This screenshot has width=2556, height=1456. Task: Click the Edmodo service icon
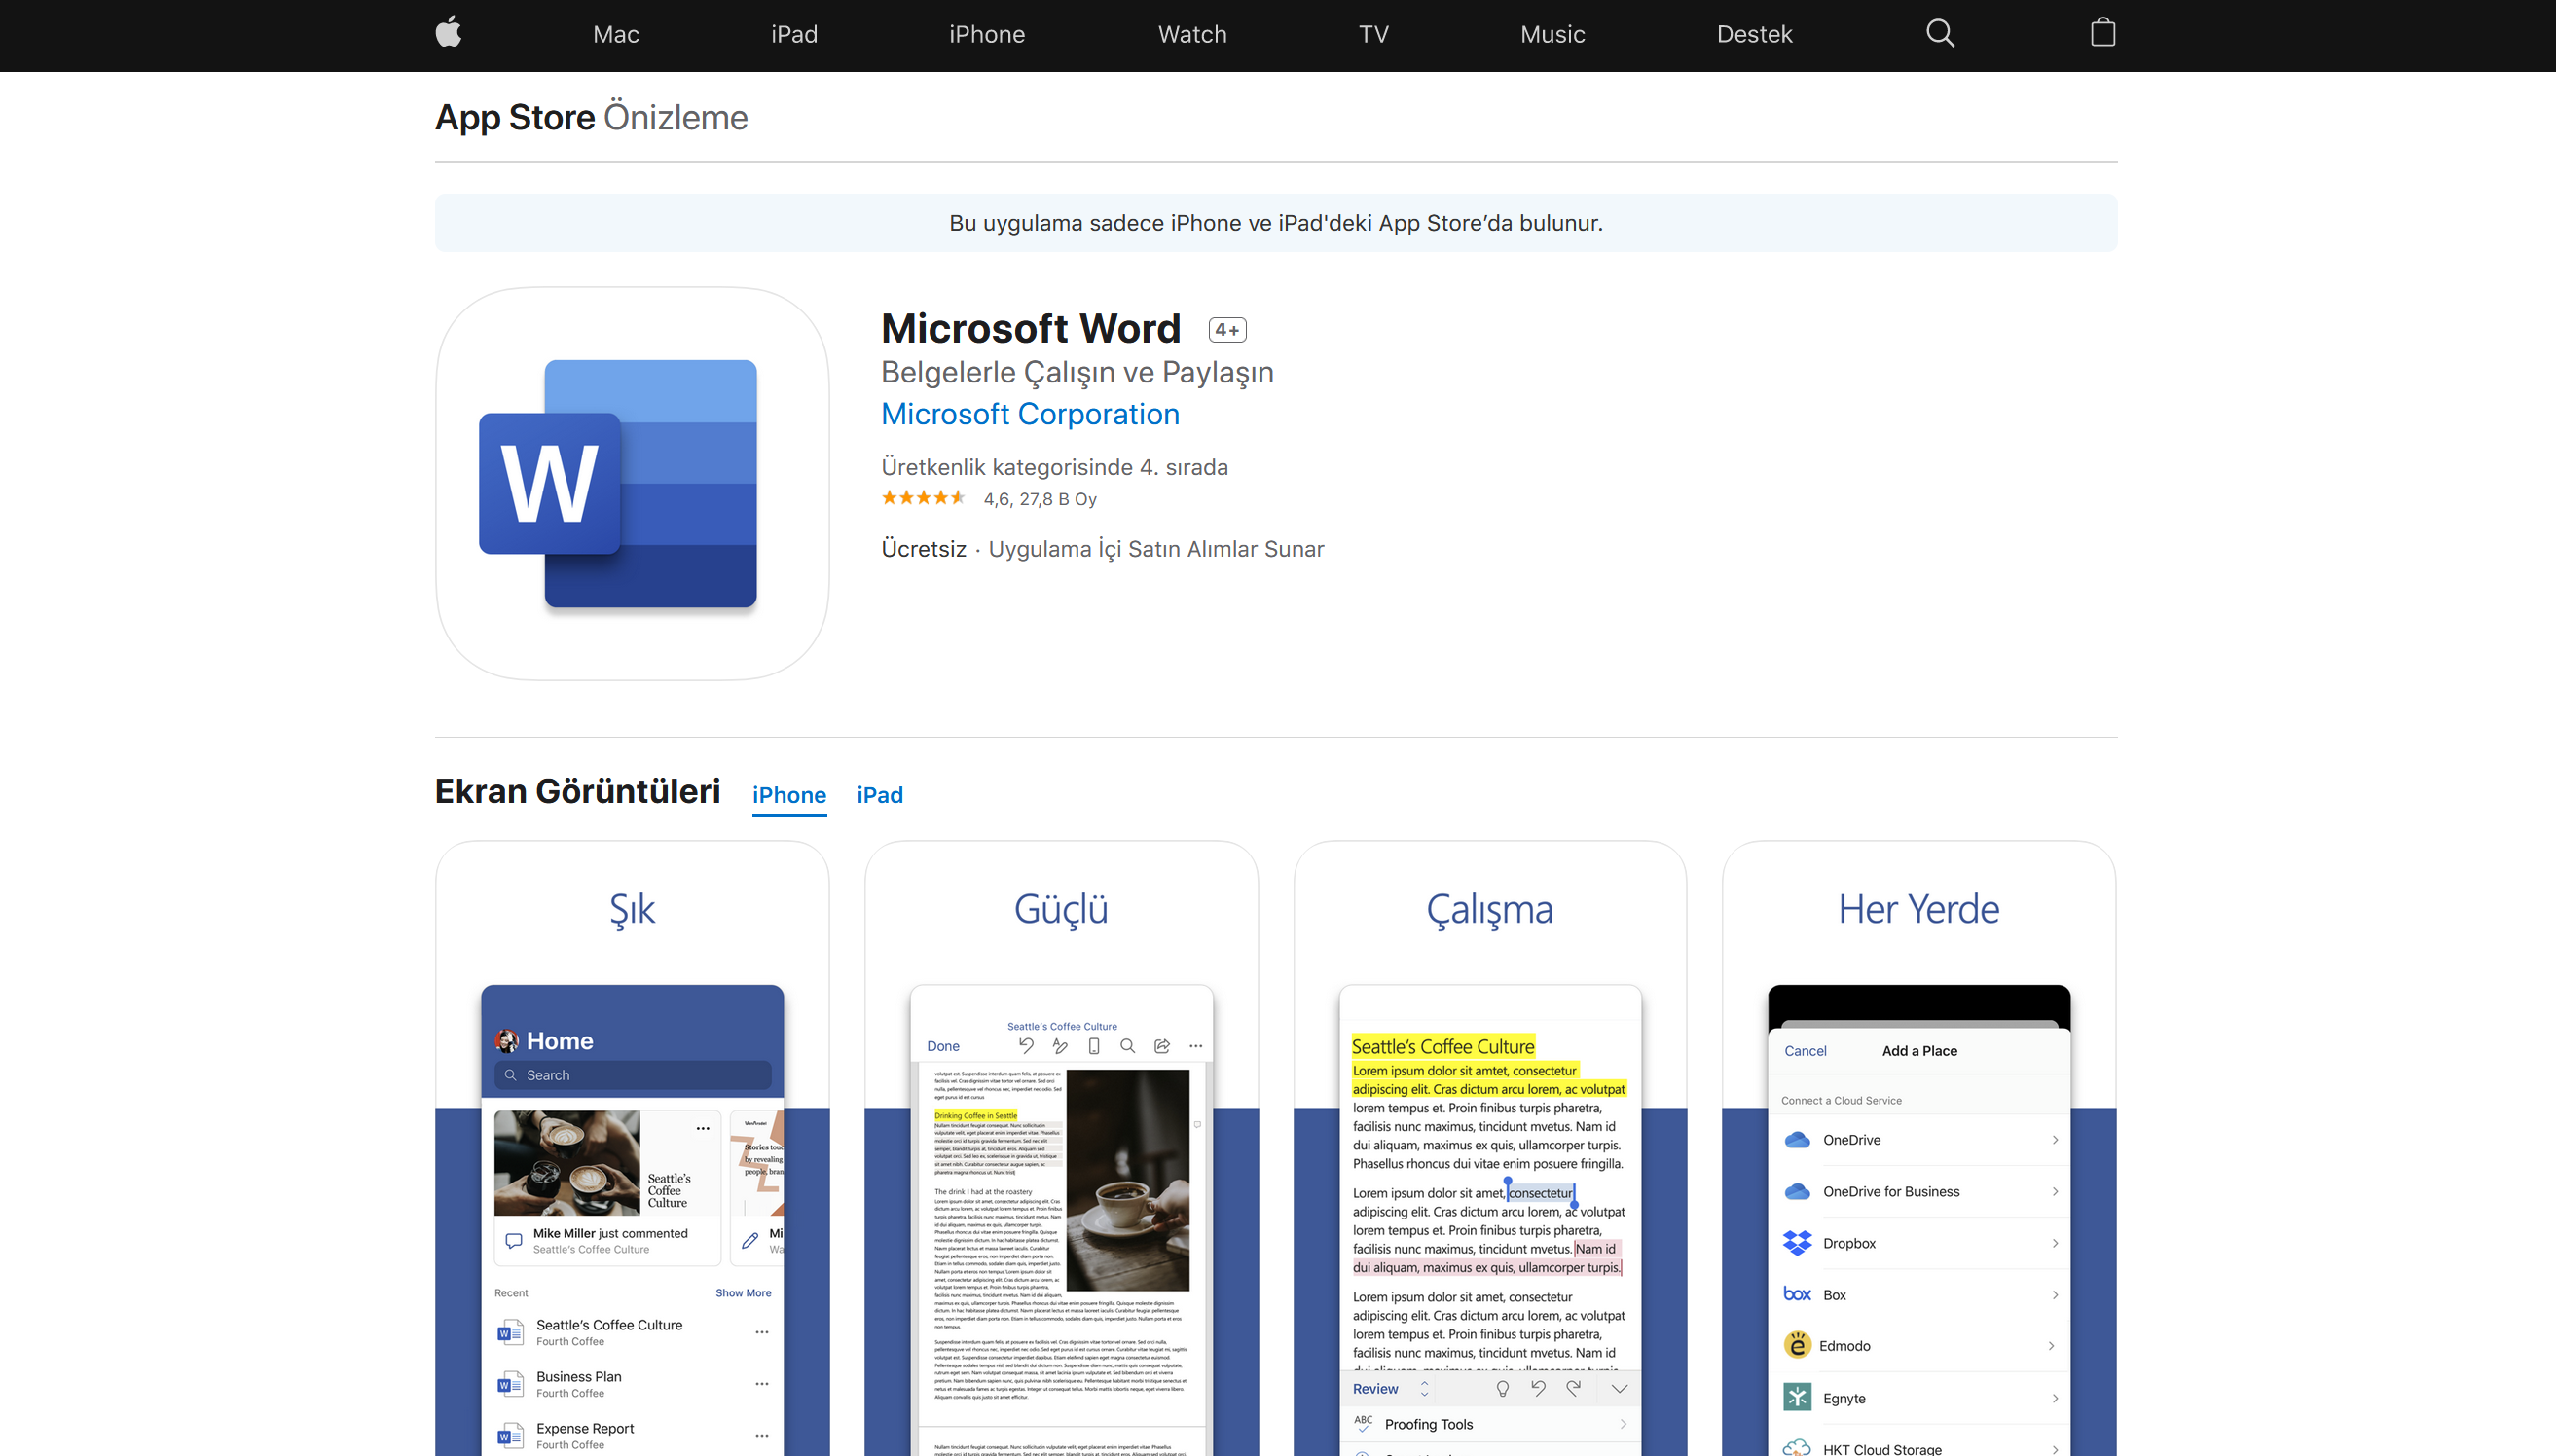pos(1796,1345)
